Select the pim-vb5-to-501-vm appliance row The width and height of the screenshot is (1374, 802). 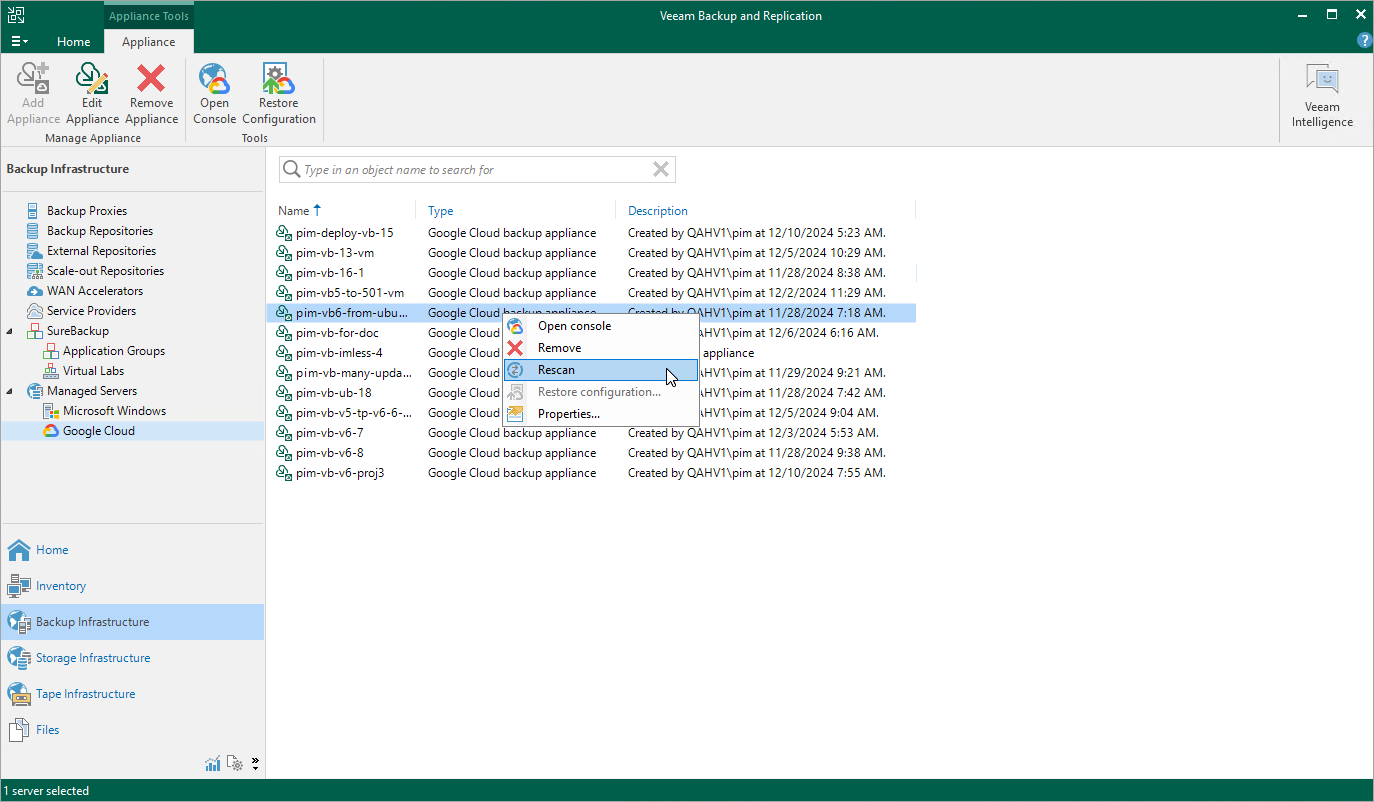(x=595, y=293)
